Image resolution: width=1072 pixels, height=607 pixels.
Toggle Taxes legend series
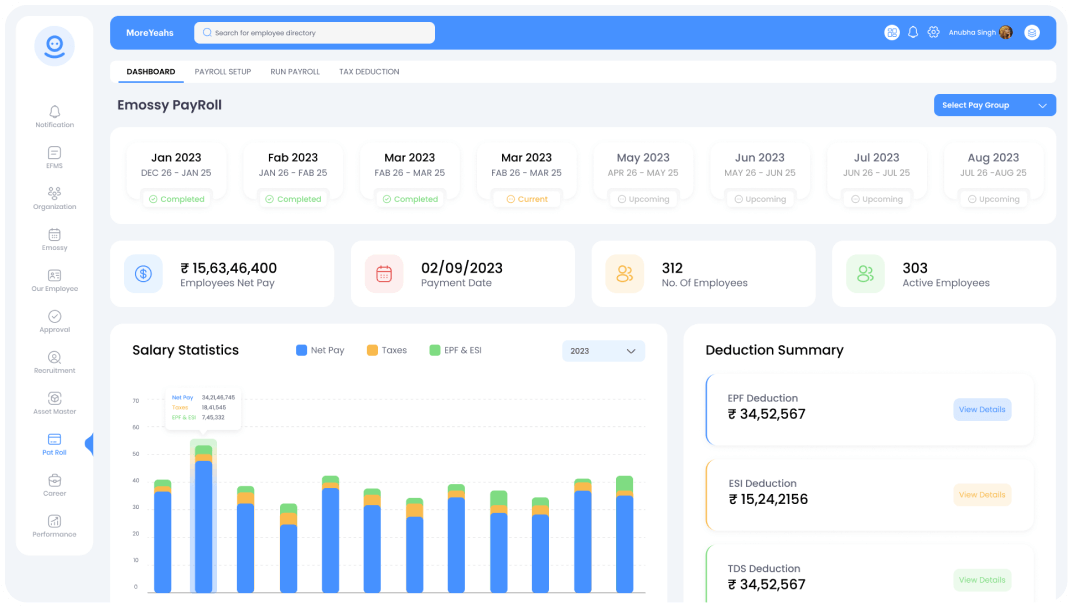[386, 351]
